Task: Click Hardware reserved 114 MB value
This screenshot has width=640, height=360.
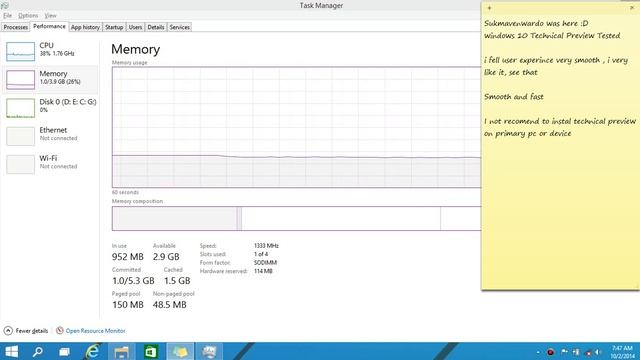Action: [263, 271]
